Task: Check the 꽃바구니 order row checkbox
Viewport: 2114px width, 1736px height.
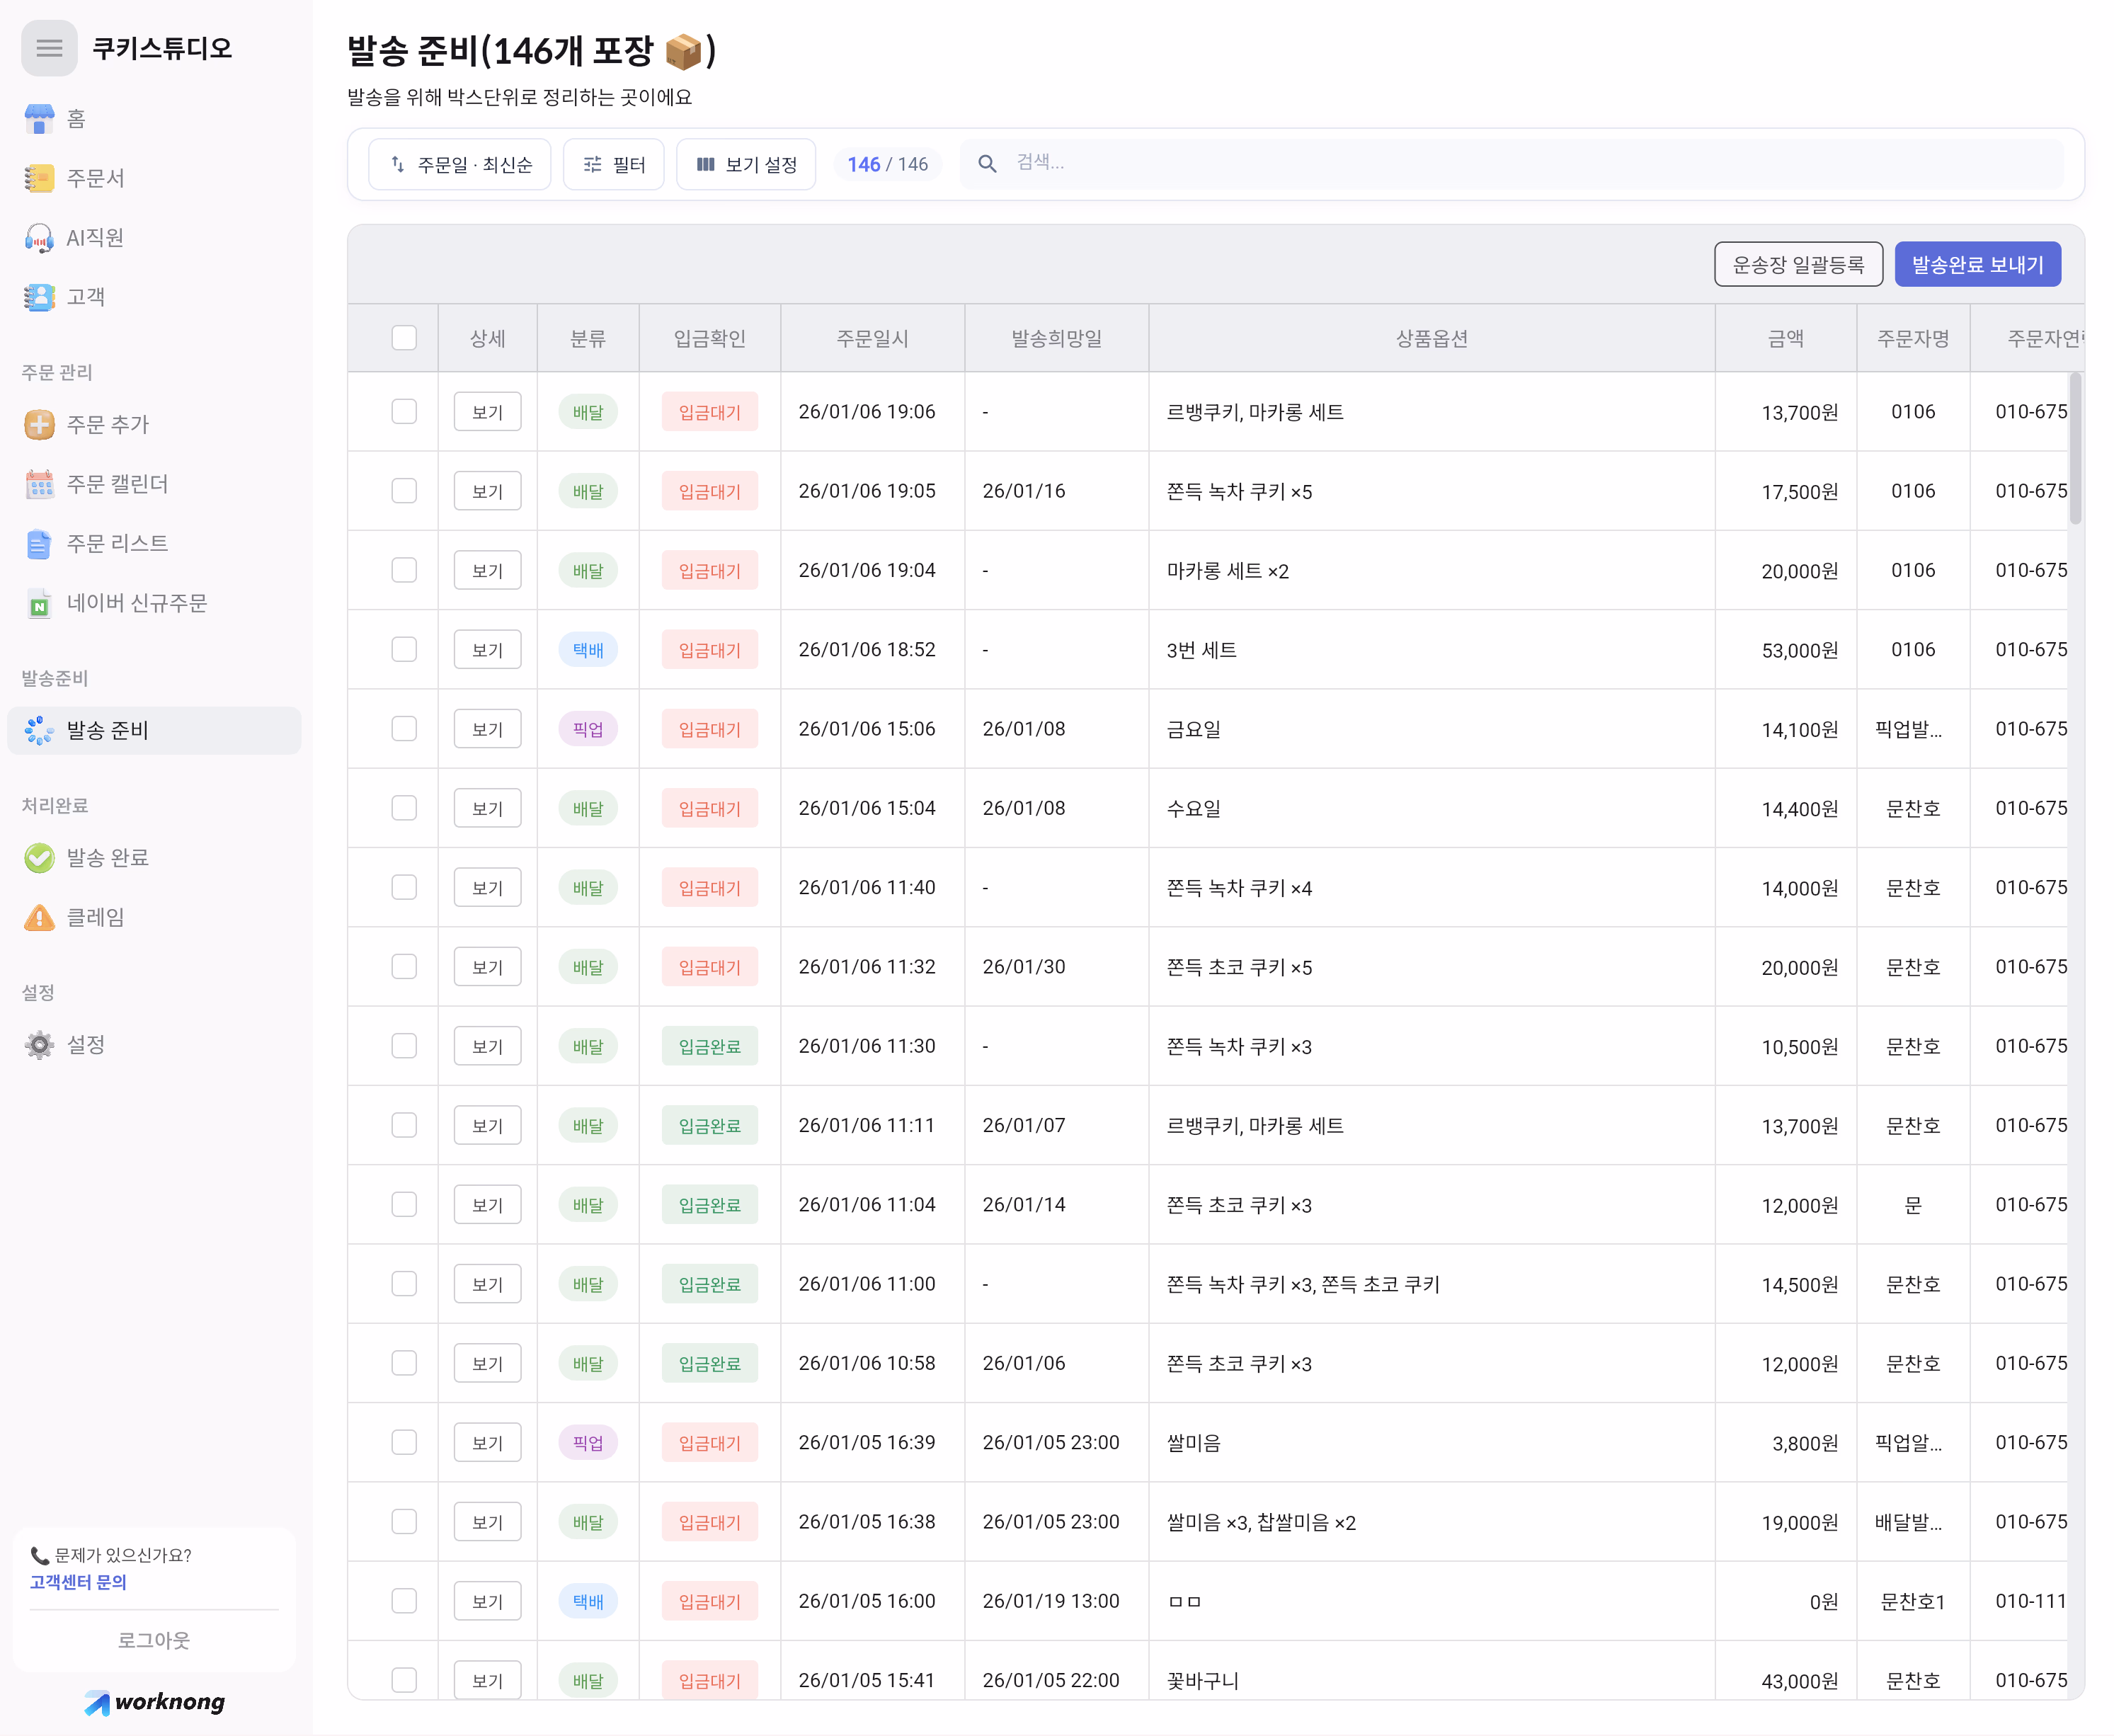Action: [404, 1680]
